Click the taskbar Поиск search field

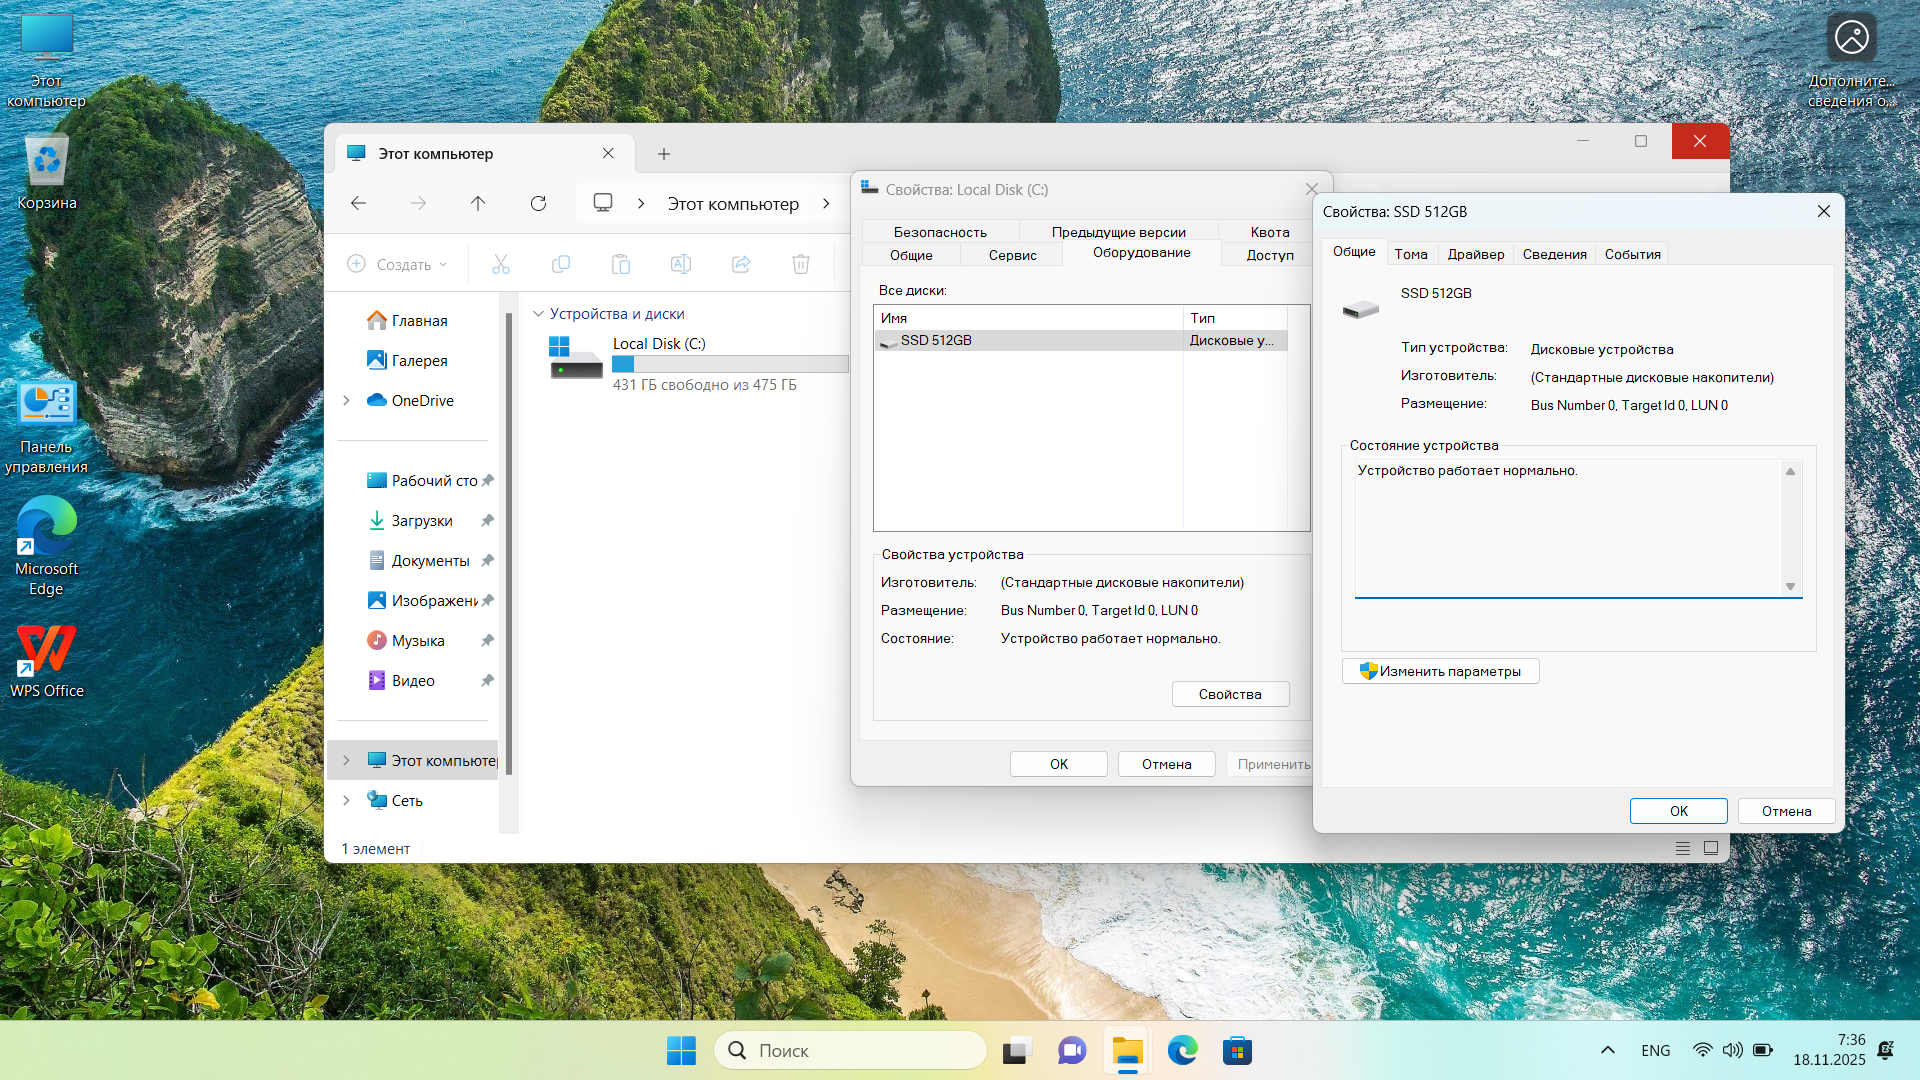[850, 1051]
